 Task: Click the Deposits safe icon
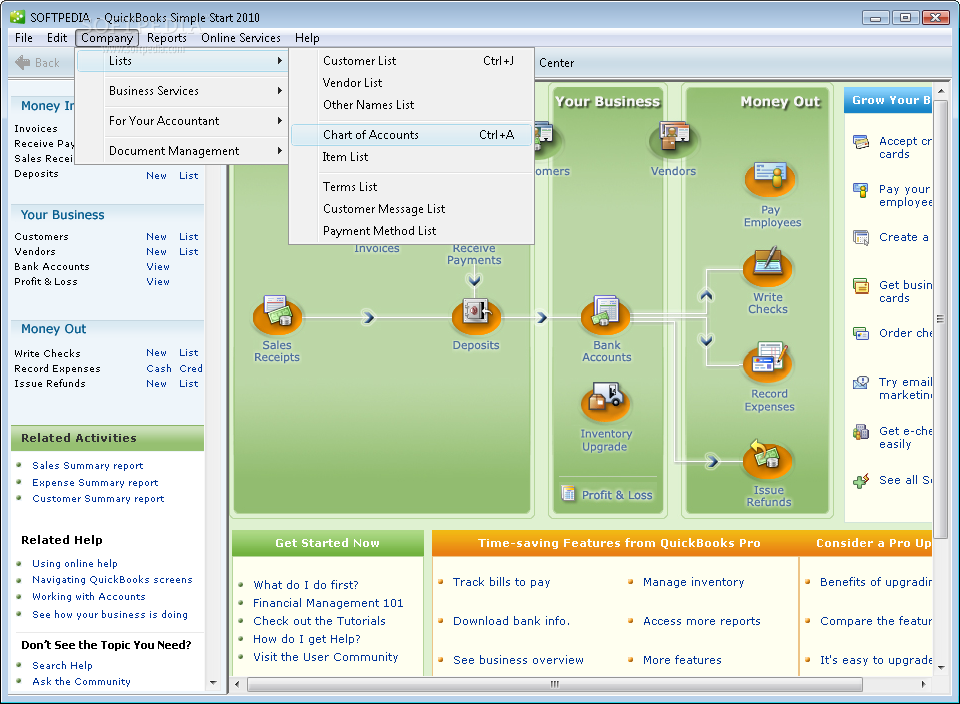tap(476, 315)
